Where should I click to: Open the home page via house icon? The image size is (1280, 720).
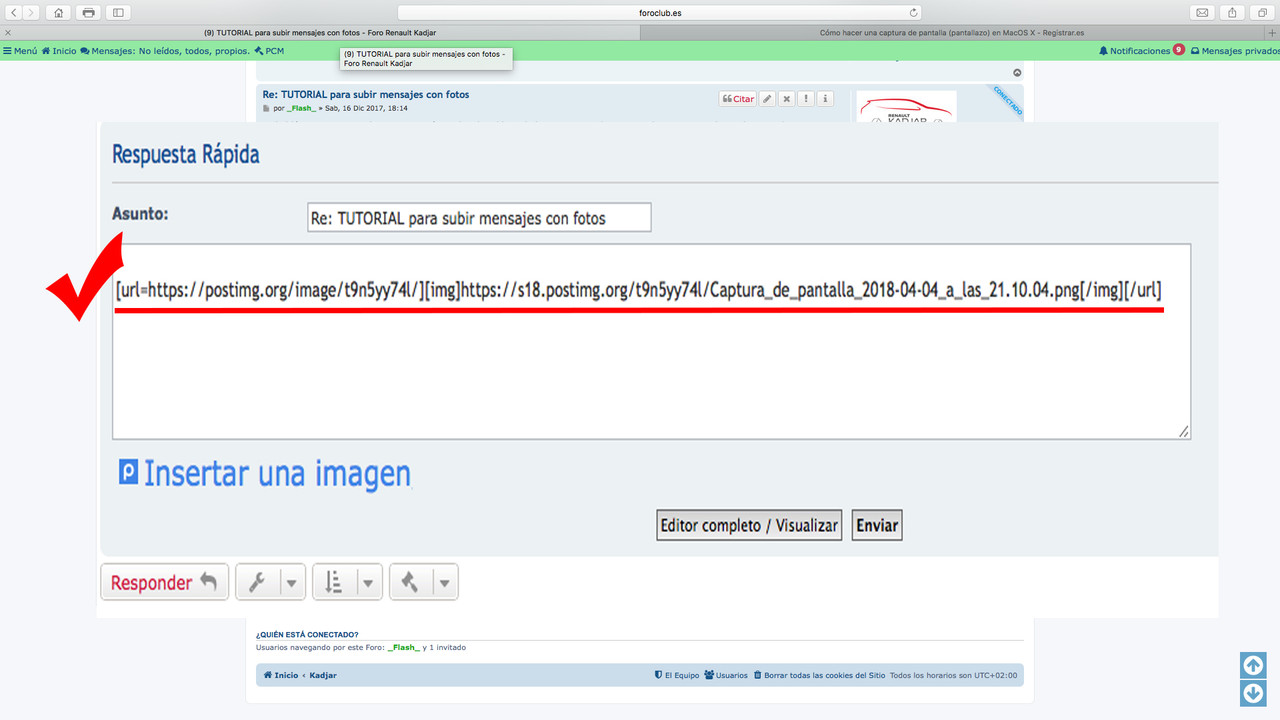(x=59, y=12)
